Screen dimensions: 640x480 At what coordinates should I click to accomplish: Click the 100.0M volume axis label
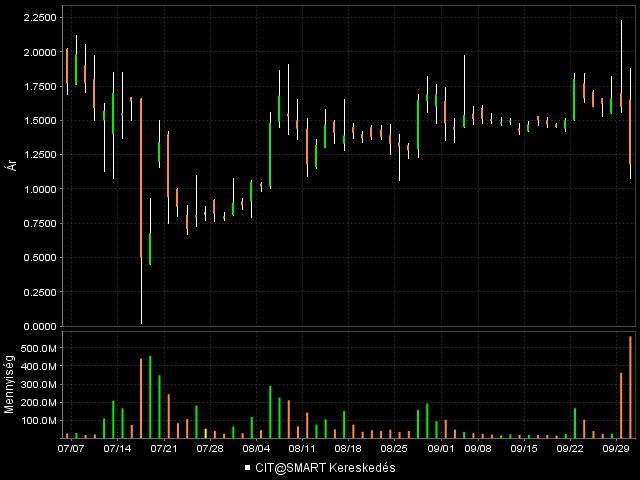point(40,421)
